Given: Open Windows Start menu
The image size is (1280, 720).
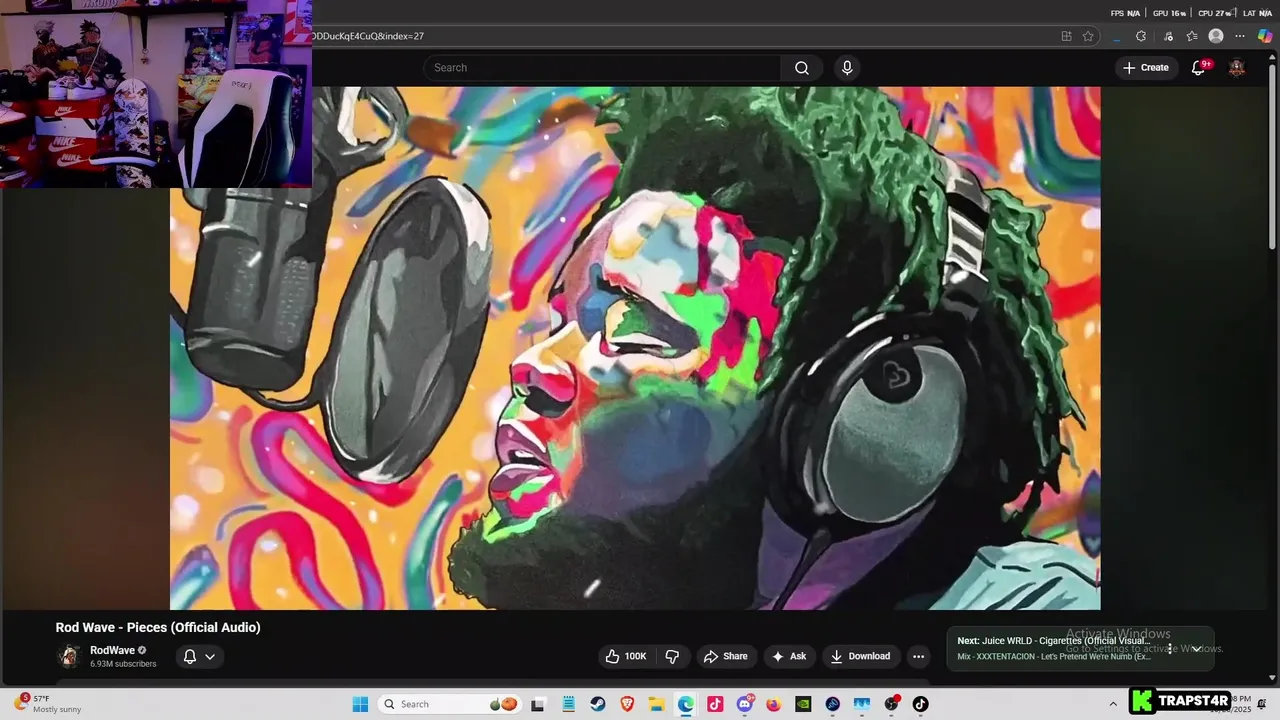Looking at the screenshot, I should [x=360, y=704].
